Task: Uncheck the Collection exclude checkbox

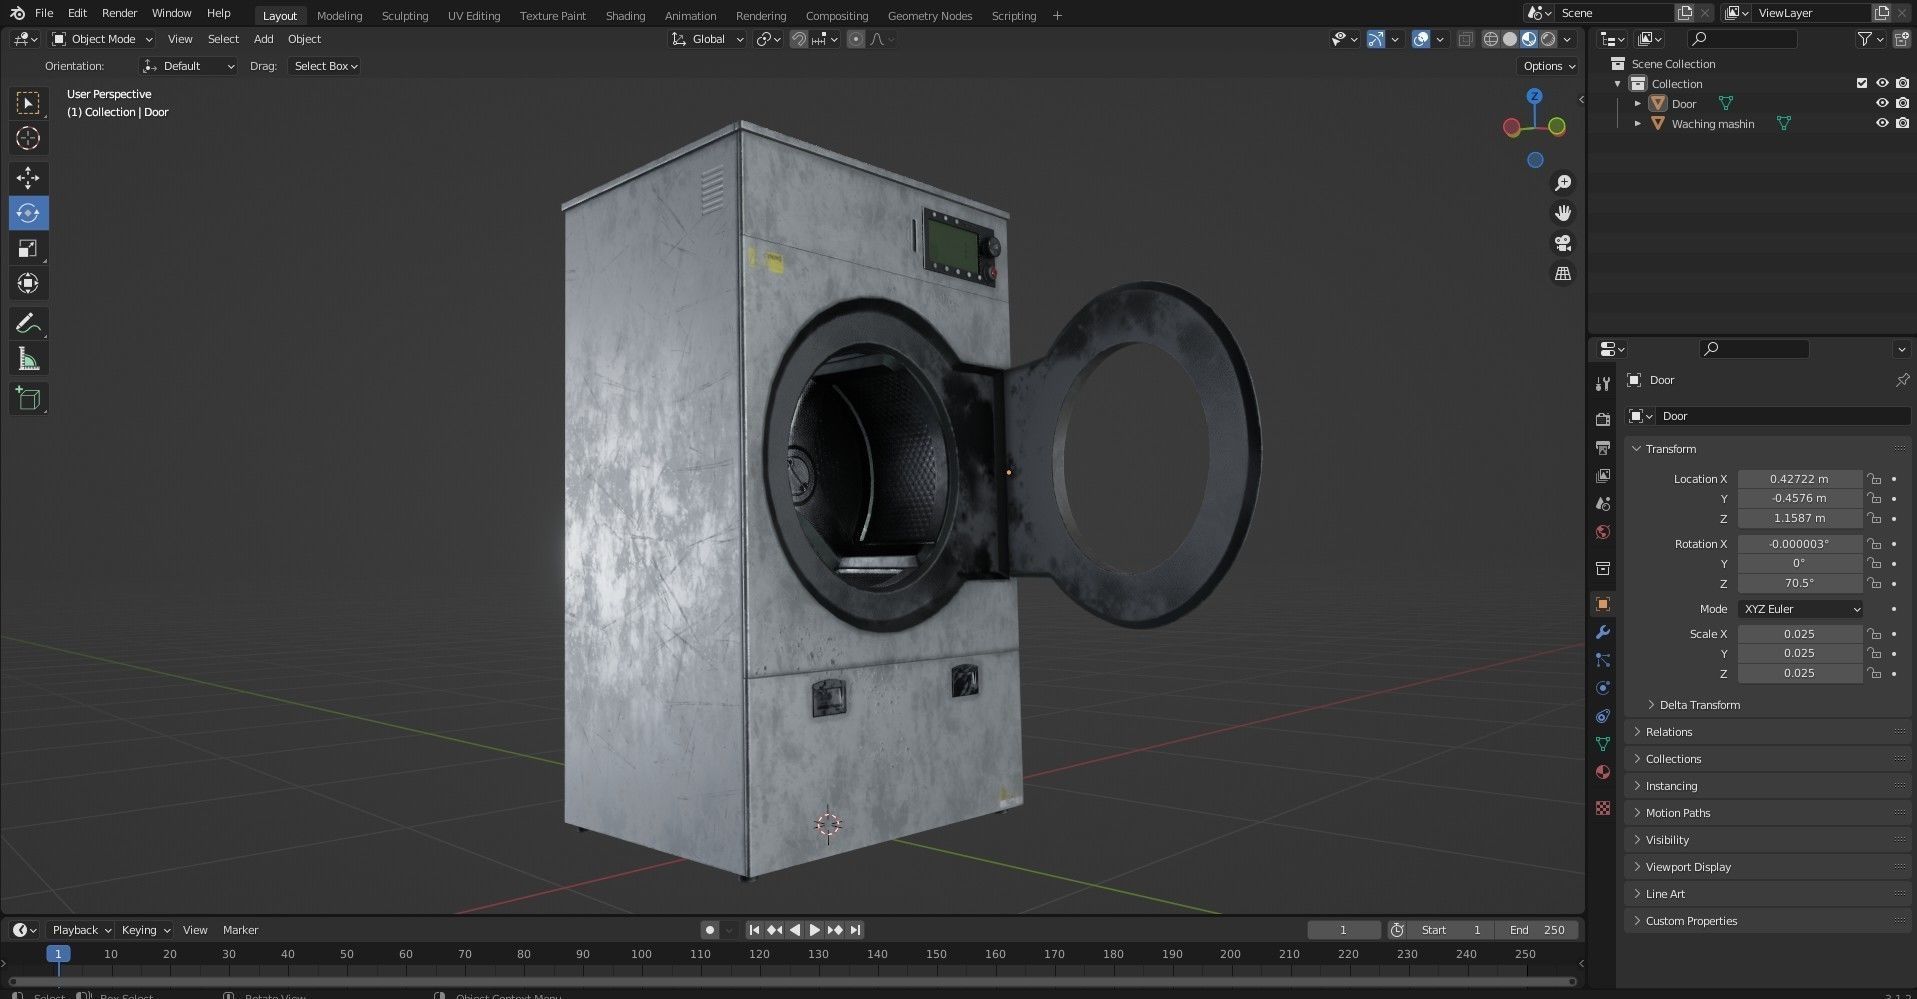Action: 1861,83
